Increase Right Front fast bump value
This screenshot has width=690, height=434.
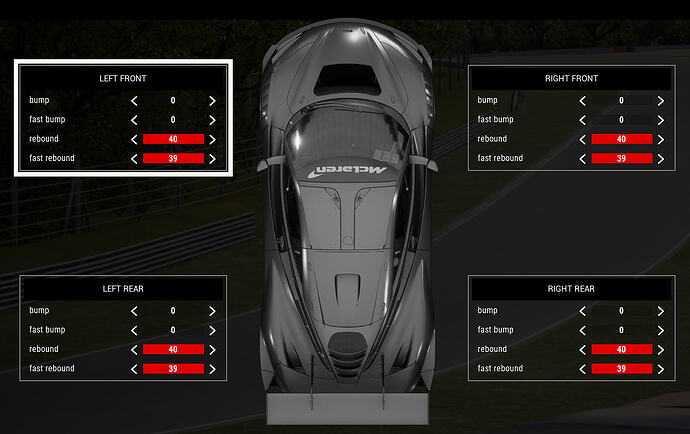(x=661, y=120)
